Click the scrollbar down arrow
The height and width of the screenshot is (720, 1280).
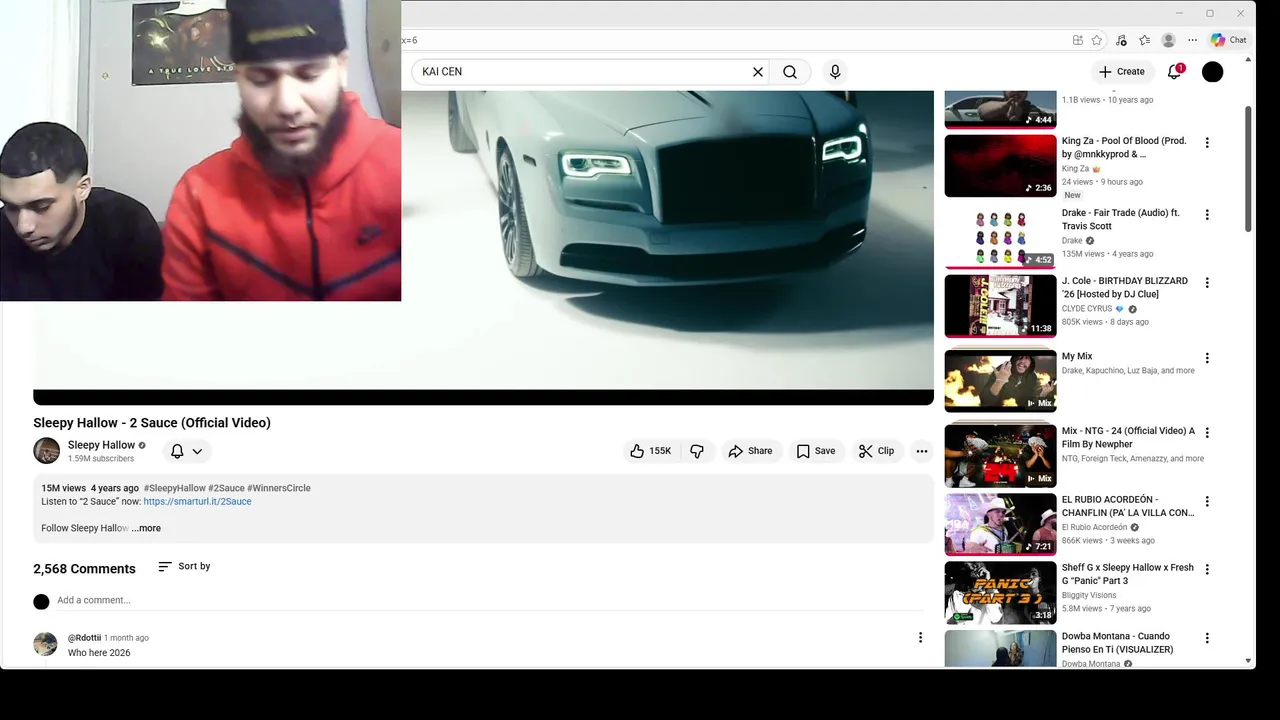1248,661
